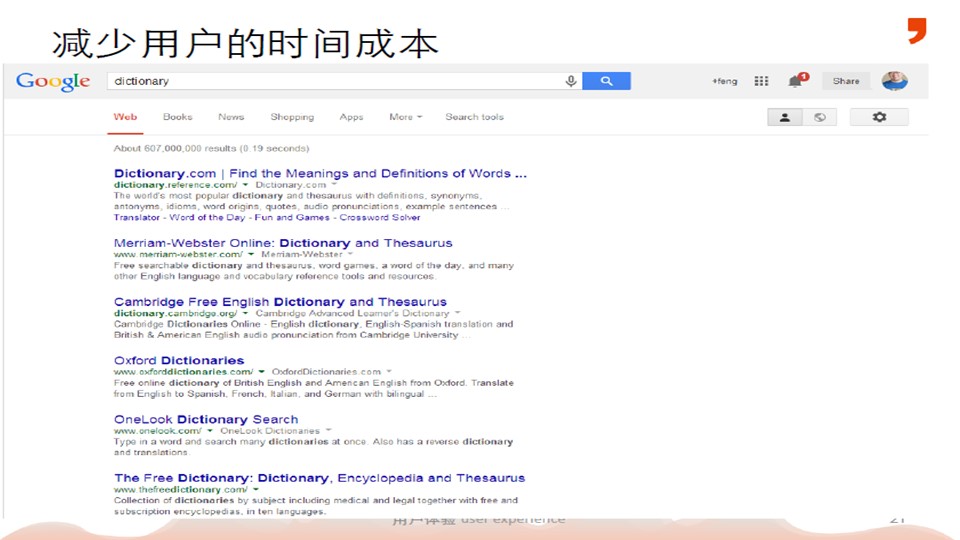Open The Free Dictionary result link
This screenshot has width=960, height=540.
[320, 478]
